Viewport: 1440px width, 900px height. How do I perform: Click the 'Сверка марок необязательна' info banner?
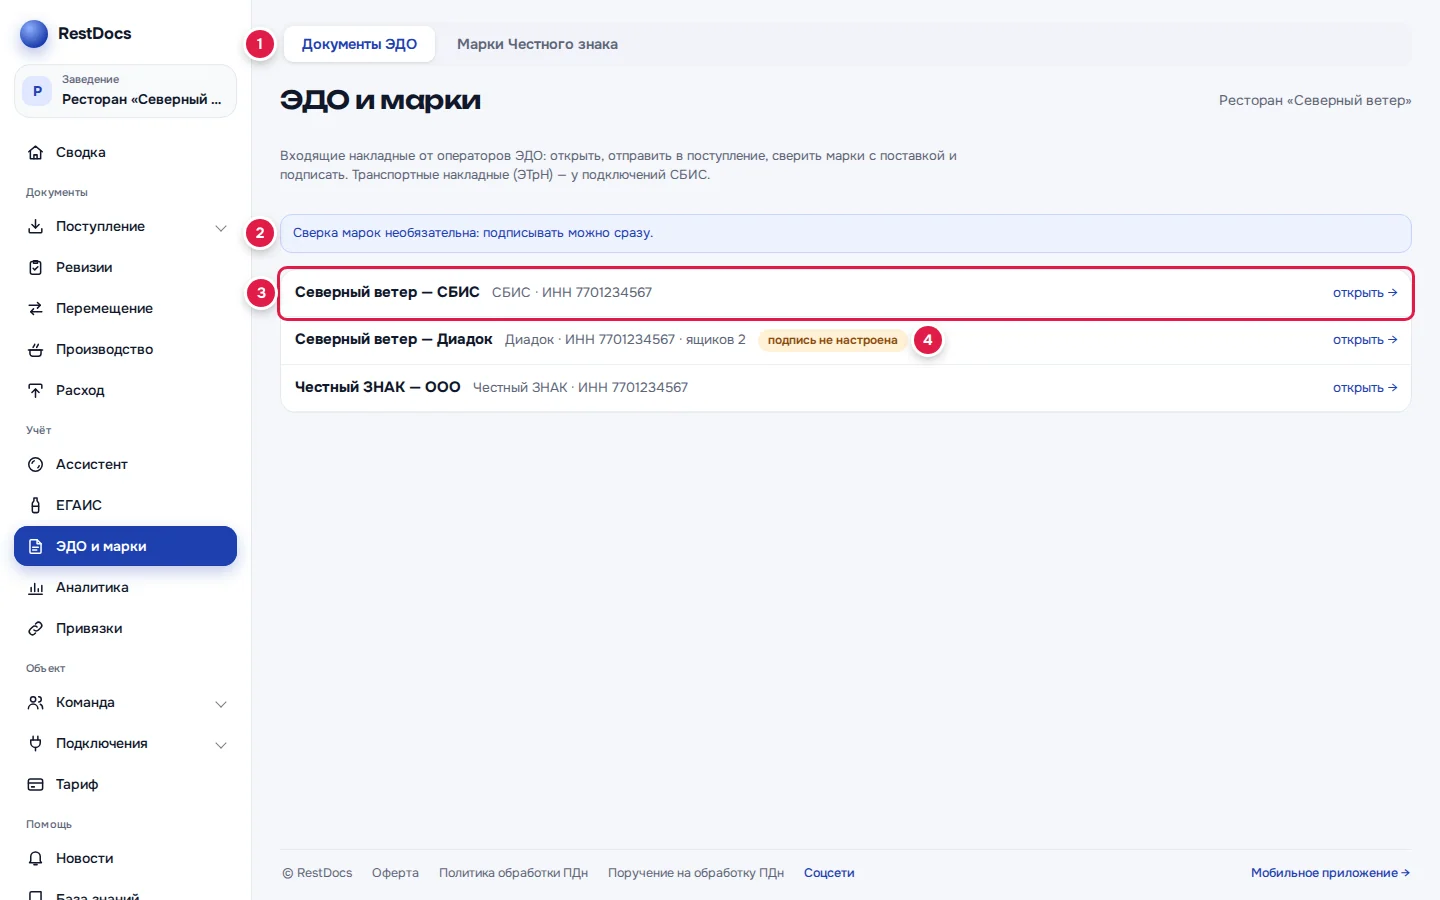845,233
